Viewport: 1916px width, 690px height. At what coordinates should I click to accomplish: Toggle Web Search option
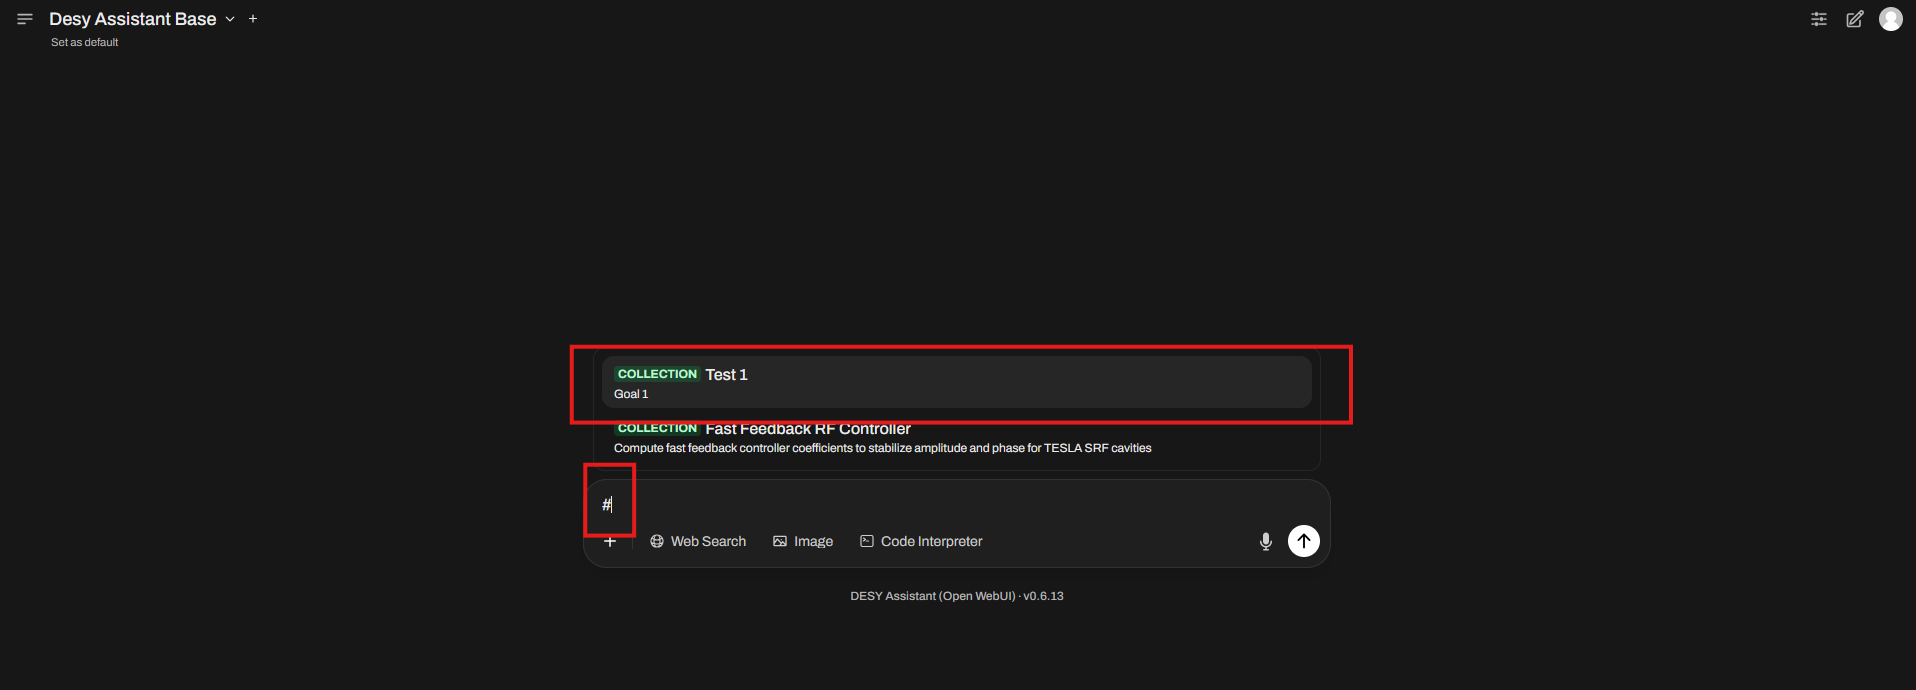click(698, 541)
